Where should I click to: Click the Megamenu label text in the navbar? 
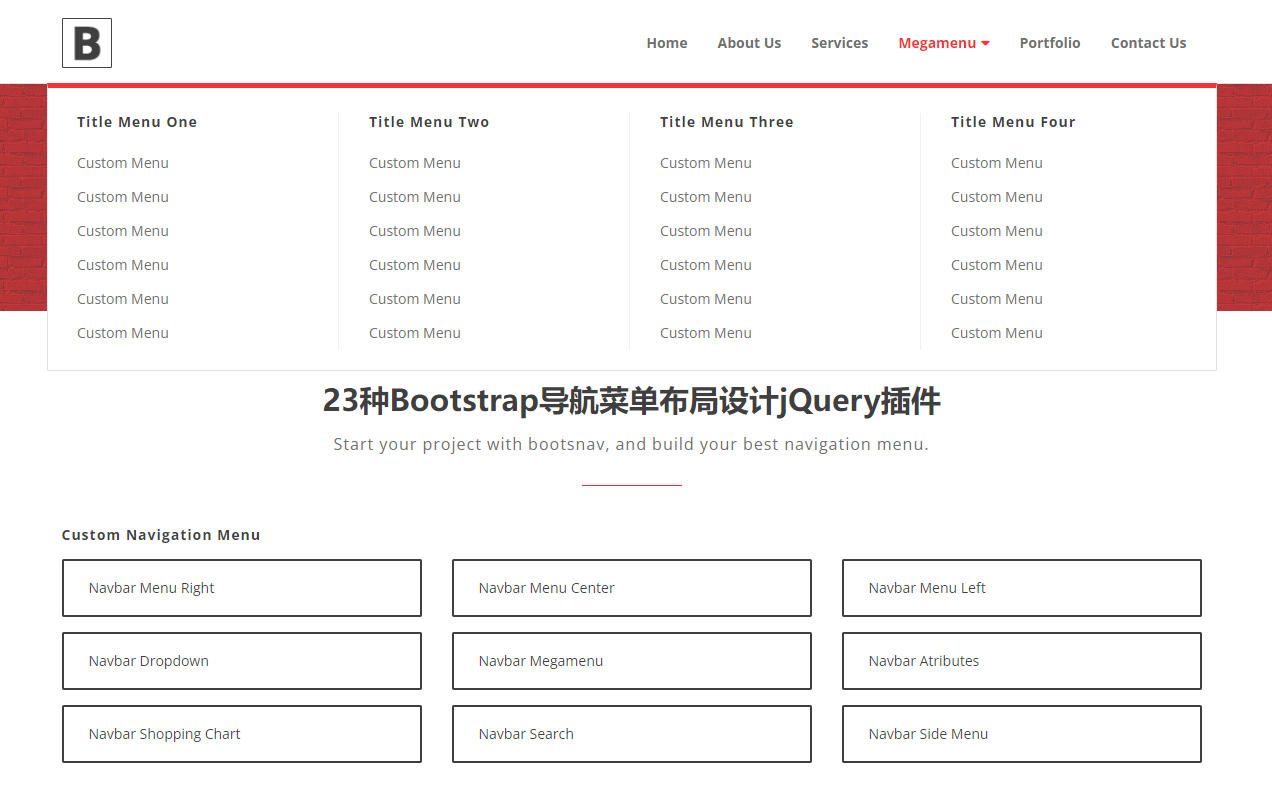point(937,43)
